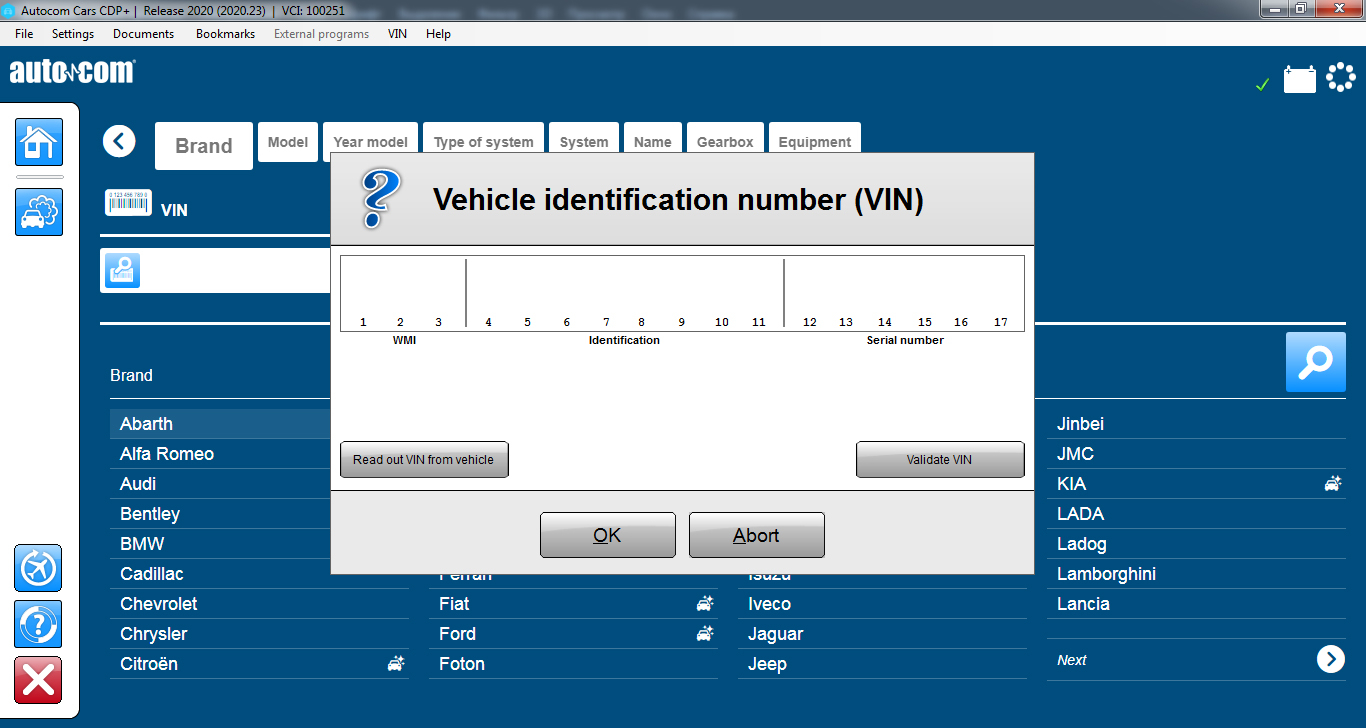The height and width of the screenshot is (728, 1366).
Task: Click the car icon beside Citroën
Action: point(396,664)
